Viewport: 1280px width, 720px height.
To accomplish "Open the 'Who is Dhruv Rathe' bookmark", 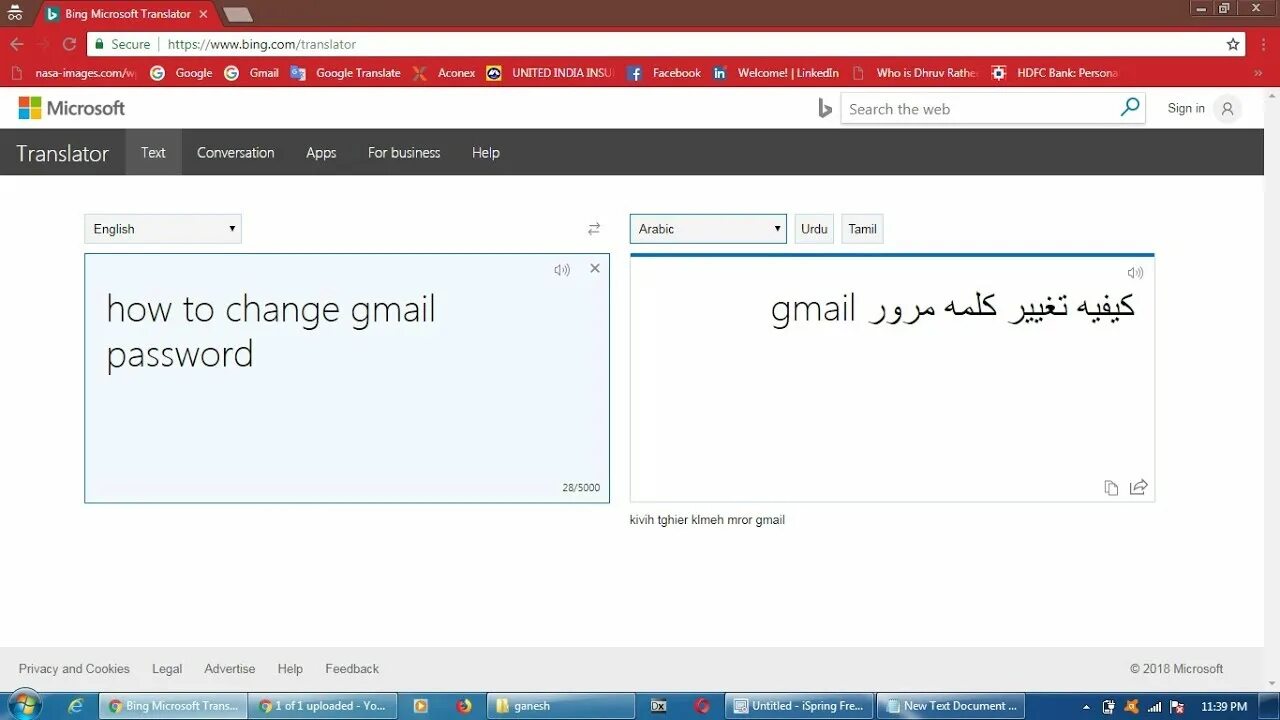I will 914,73.
